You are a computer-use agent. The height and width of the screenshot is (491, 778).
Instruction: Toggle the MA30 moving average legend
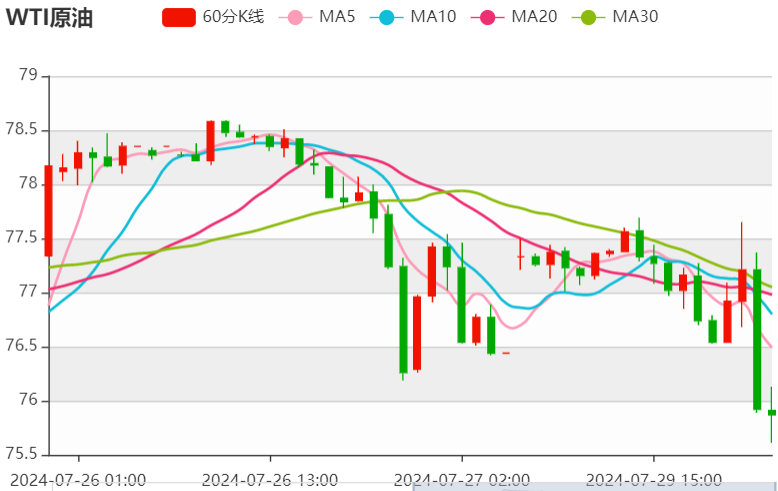click(615, 17)
